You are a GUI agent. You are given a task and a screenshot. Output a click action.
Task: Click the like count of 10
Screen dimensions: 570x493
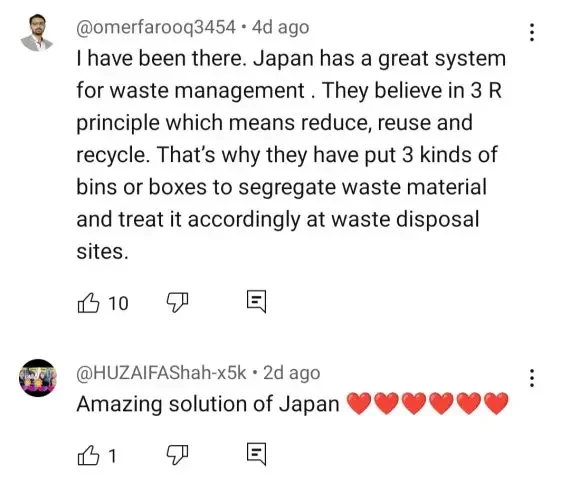click(x=118, y=303)
